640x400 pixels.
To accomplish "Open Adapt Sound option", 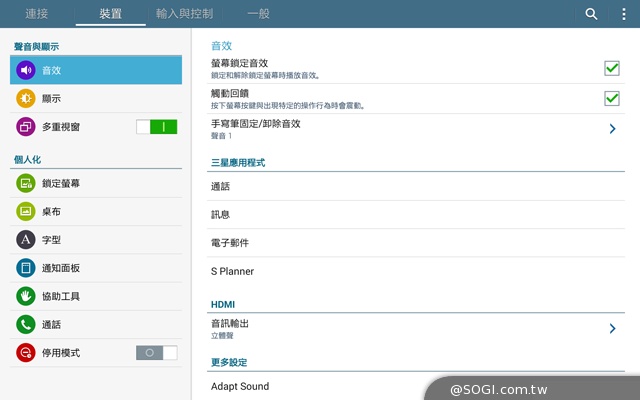I will pos(240,386).
